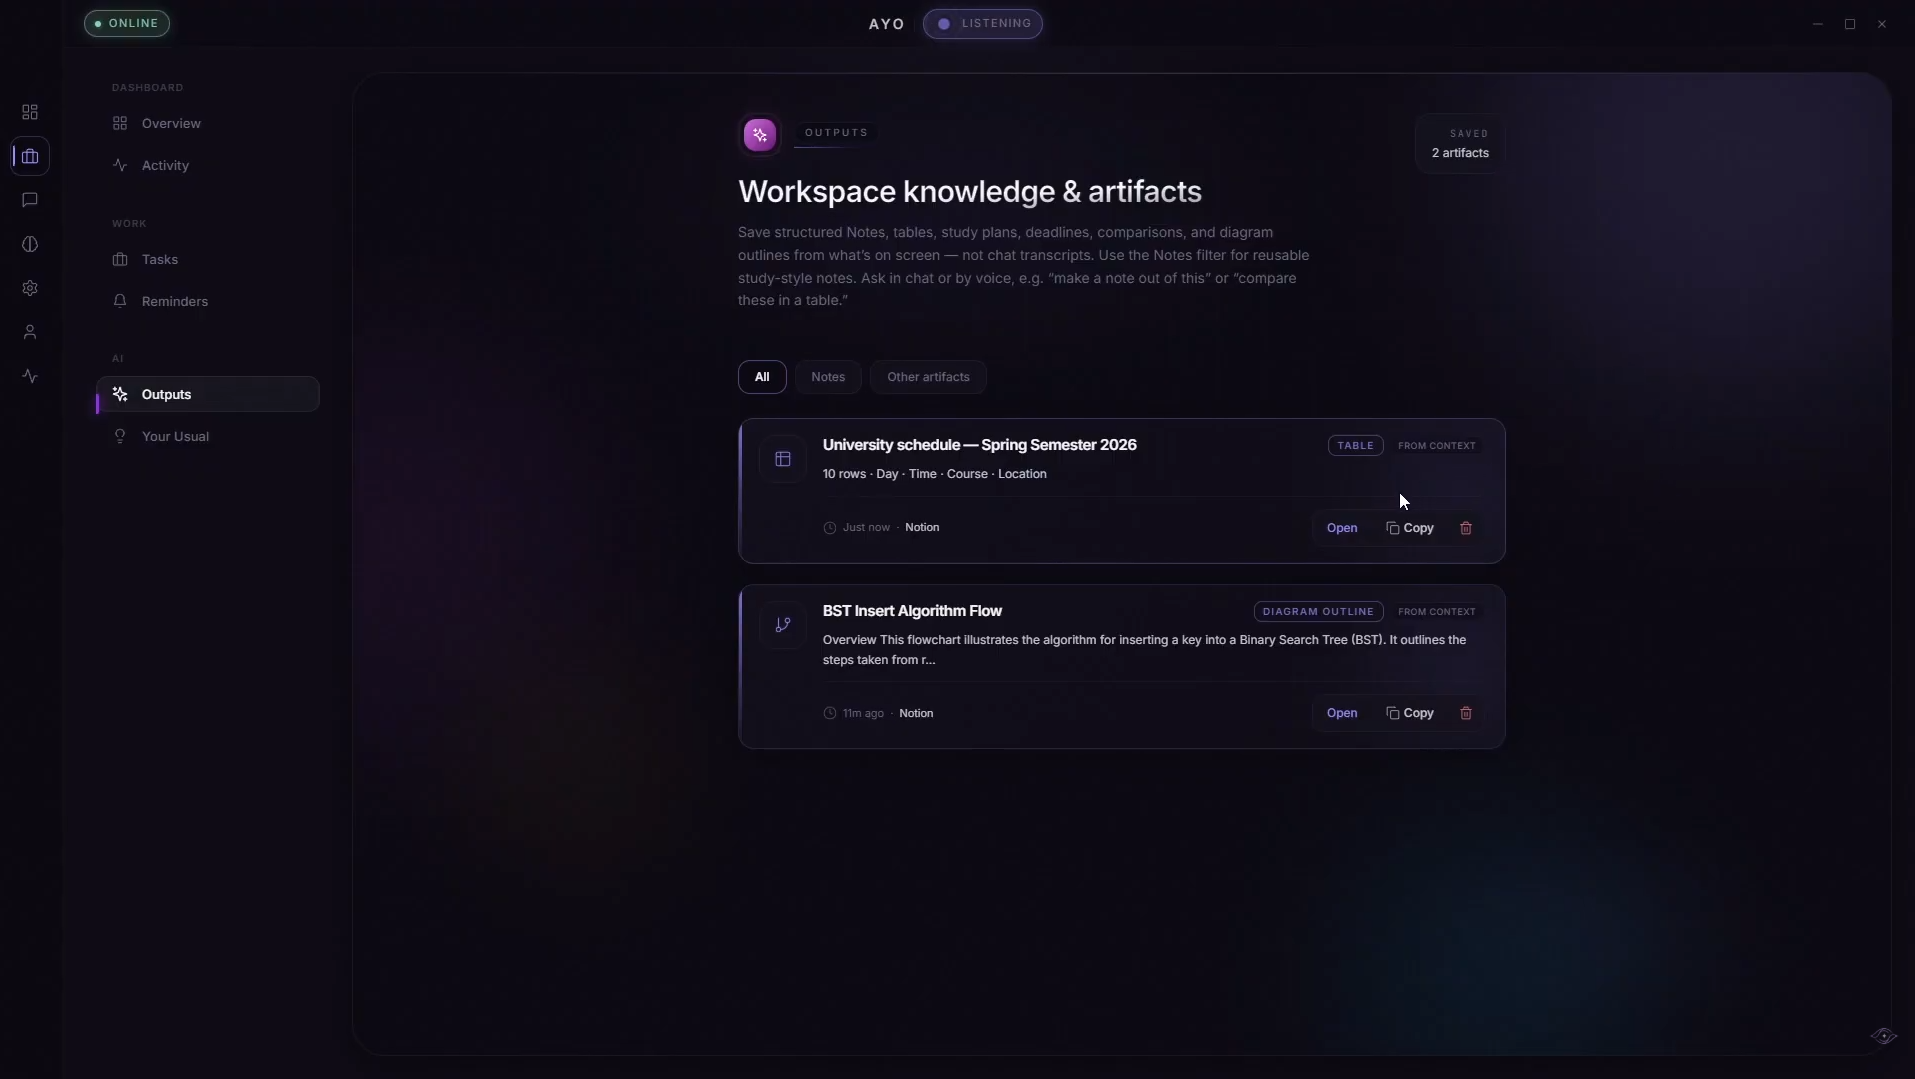
Task: Click University schedule — Spring Semester 2026 title
Action: (980, 445)
